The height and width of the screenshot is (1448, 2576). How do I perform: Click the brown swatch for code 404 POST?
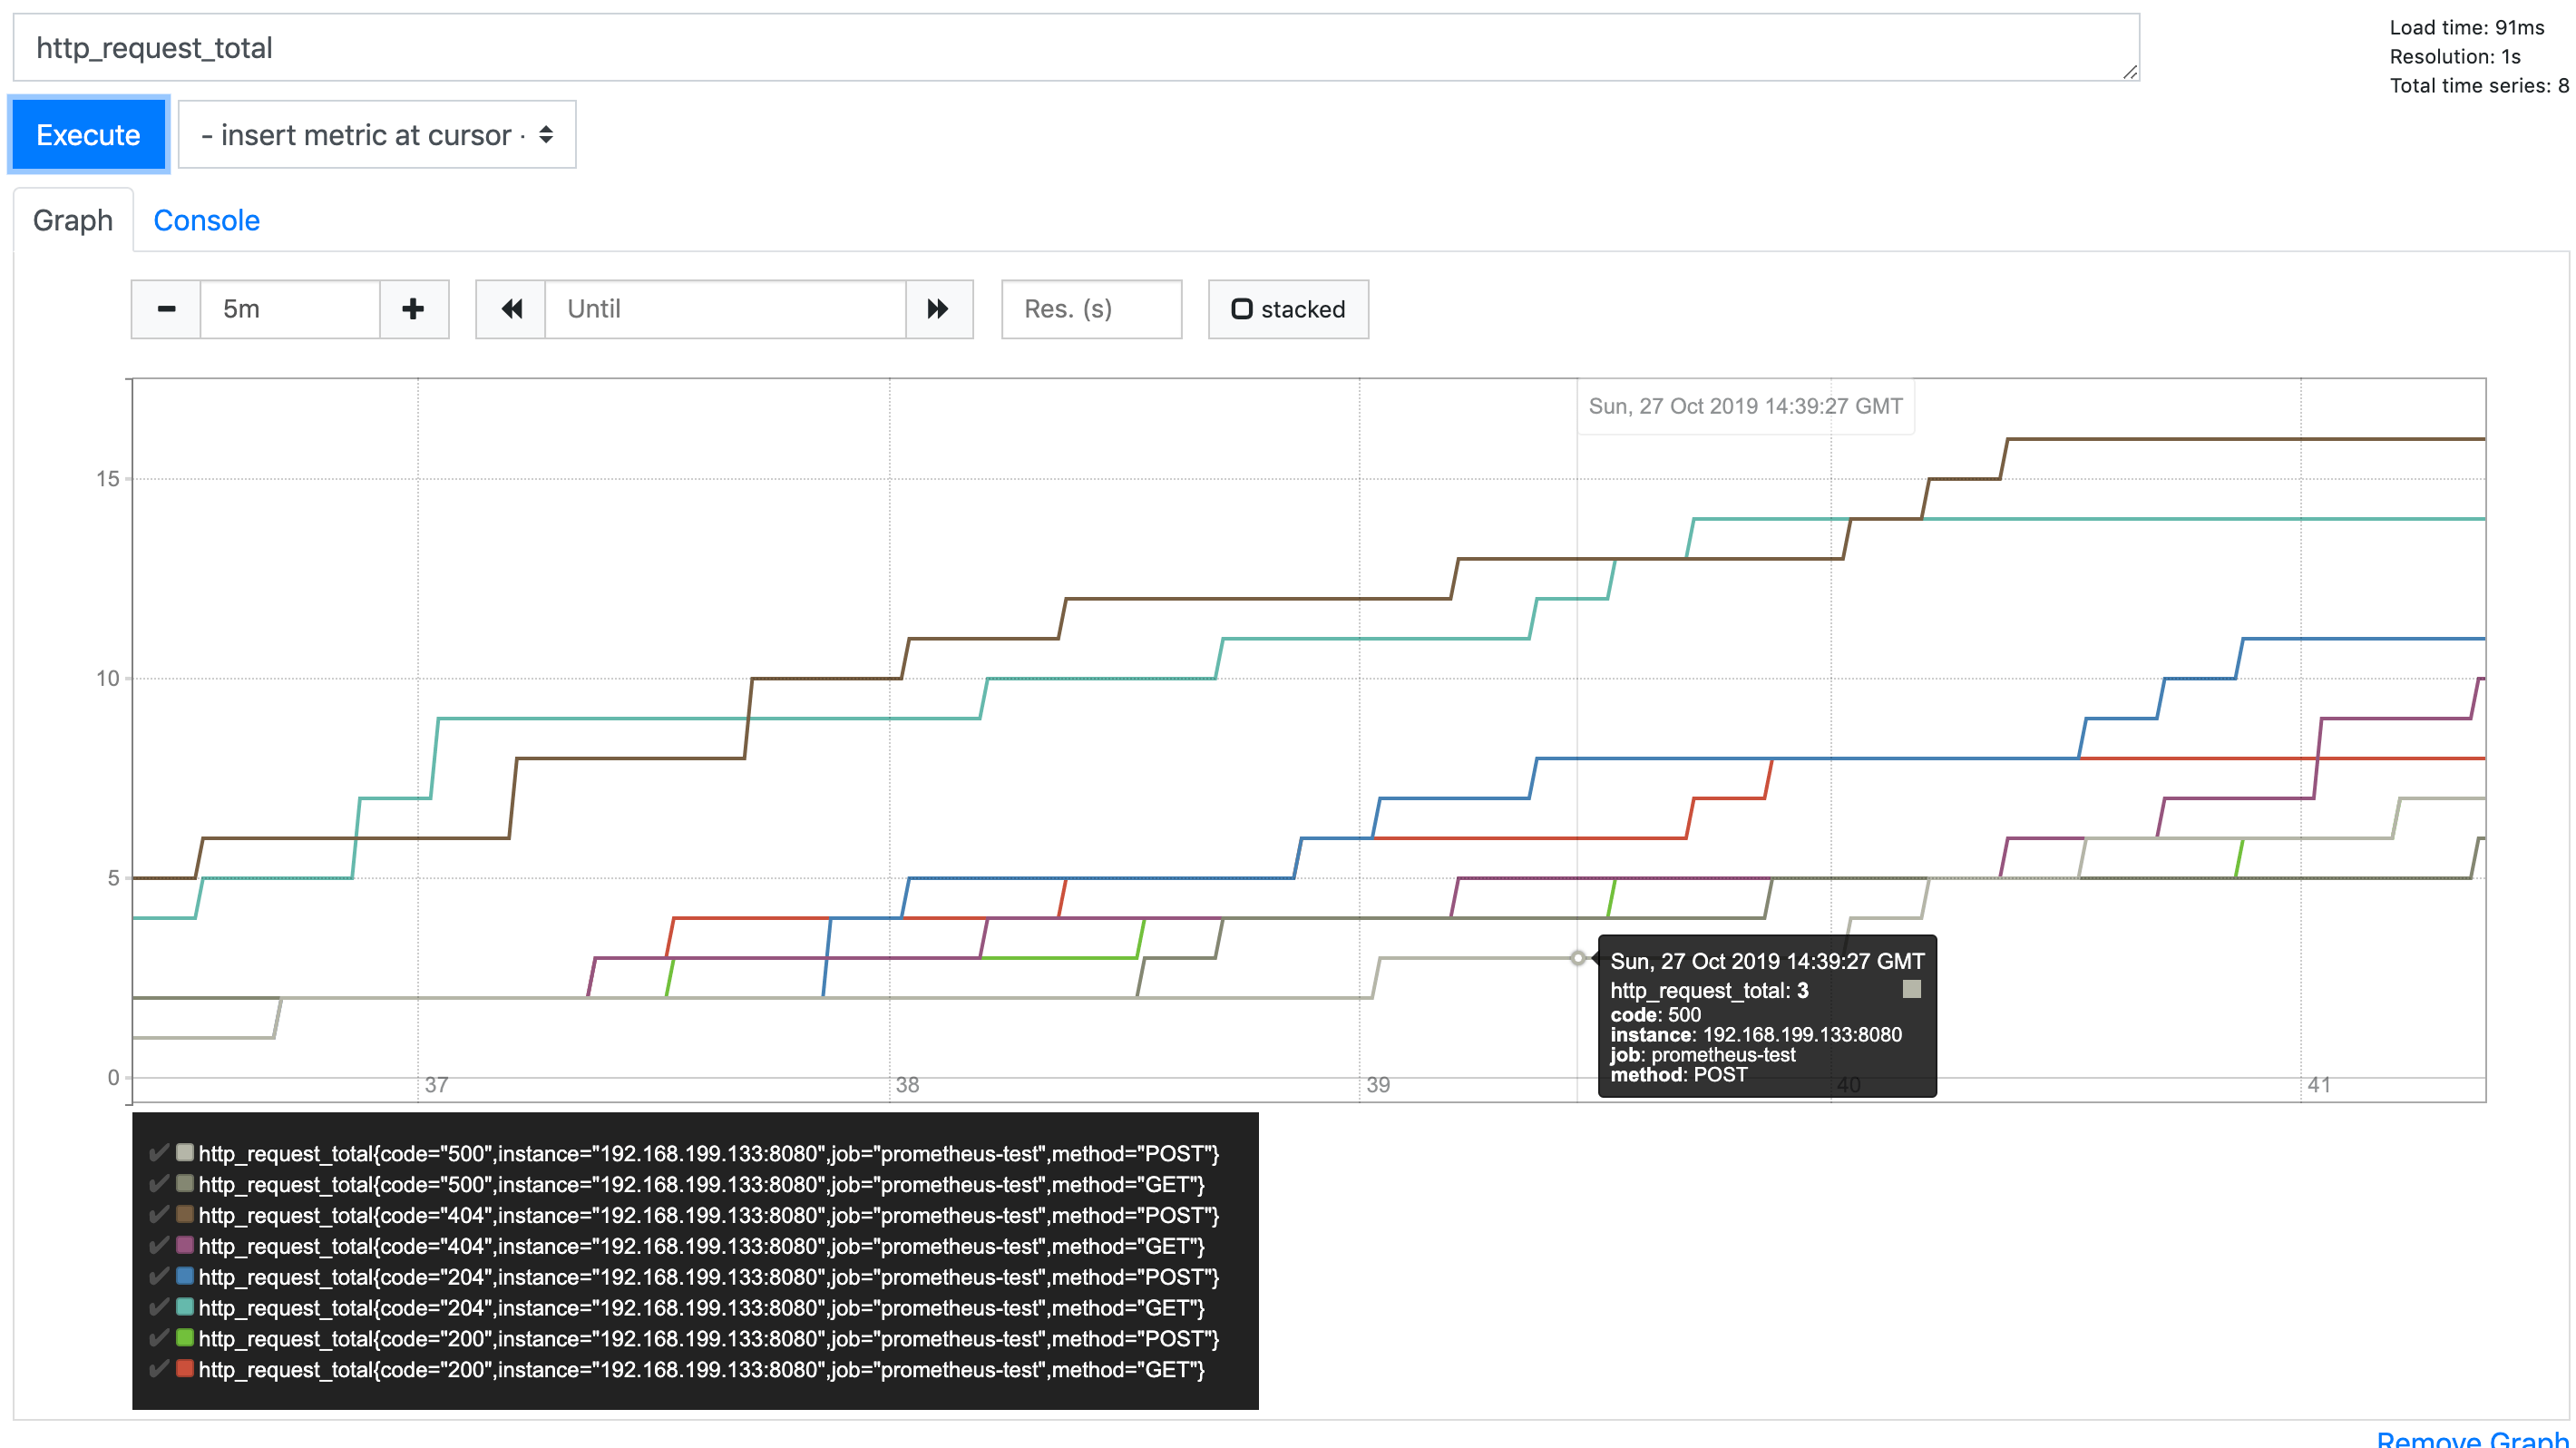pyautogui.click(x=185, y=1214)
